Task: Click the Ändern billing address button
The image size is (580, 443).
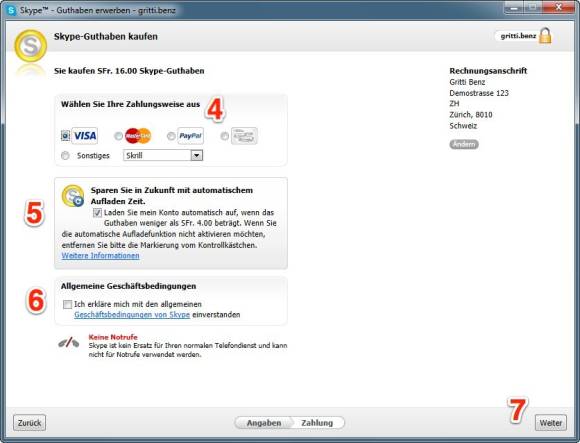Action: [x=464, y=144]
